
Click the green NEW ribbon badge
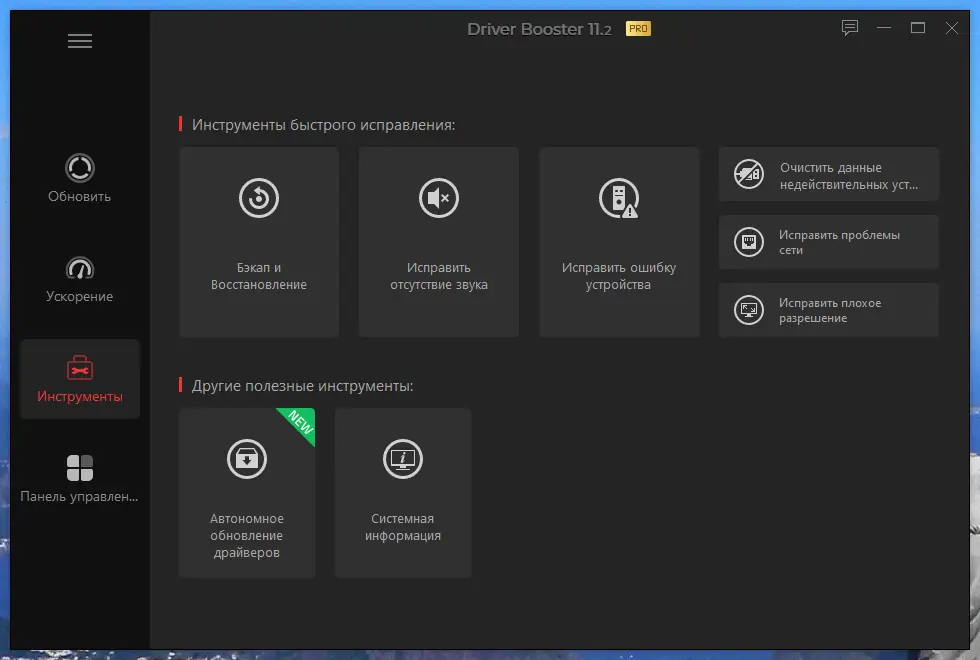(x=300, y=423)
